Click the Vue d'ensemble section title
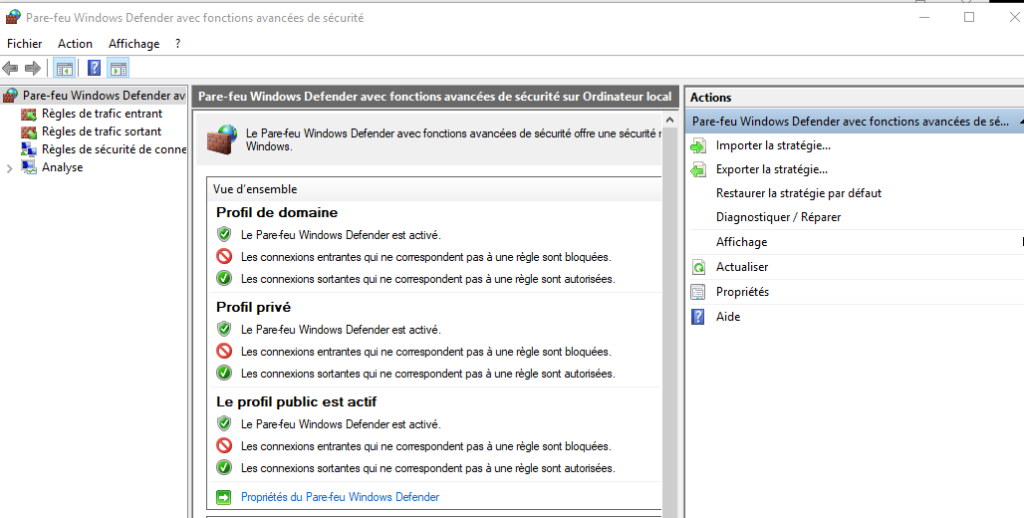Viewport: 1024px width, 518px height. coord(255,189)
